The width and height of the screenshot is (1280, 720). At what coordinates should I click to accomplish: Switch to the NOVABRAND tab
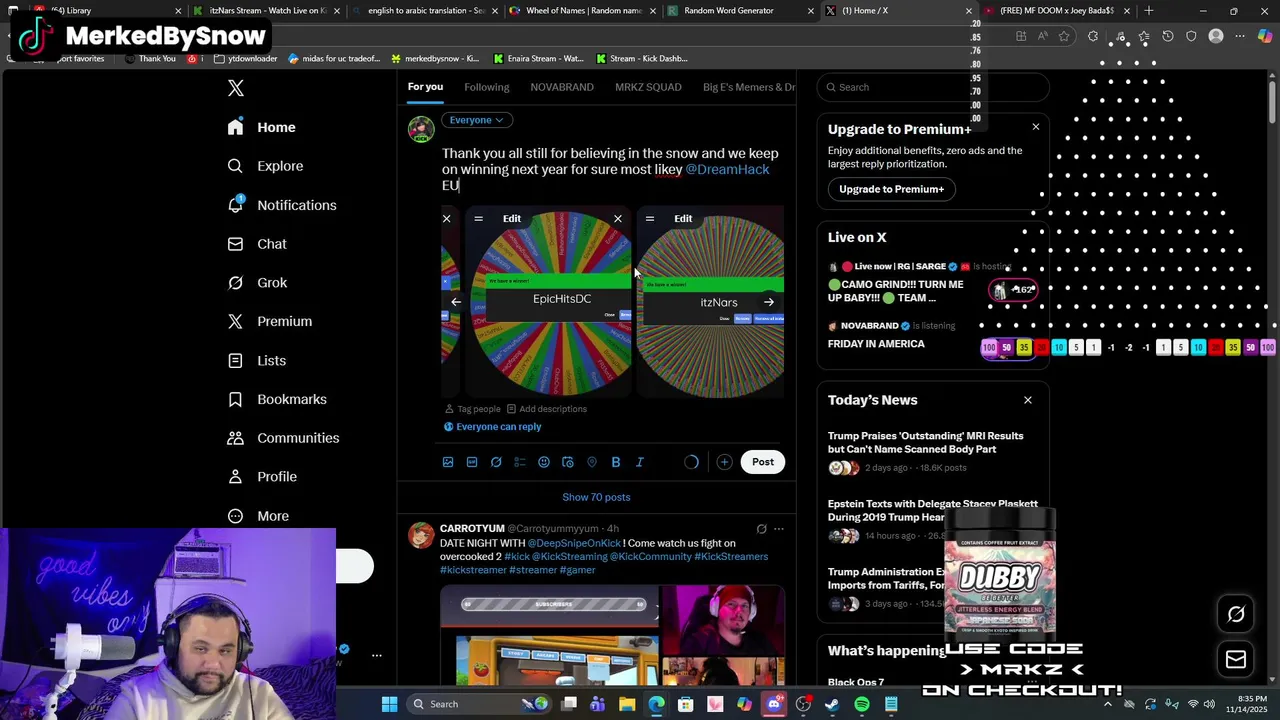point(562,87)
